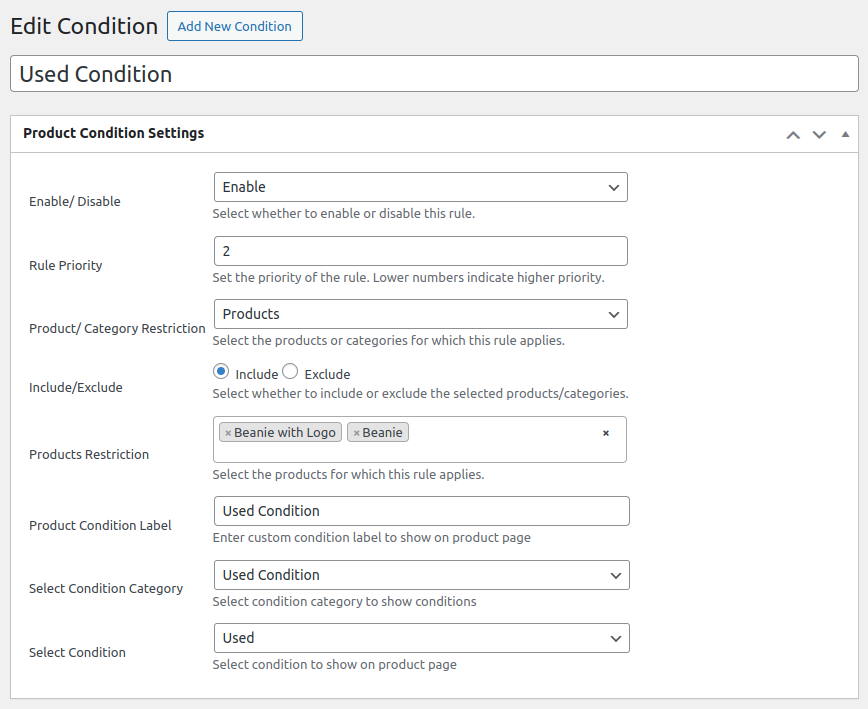Screen dimensions: 868x709
Task: Remove the Beanie with Logo tag
Action: click(x=228, y=433)
